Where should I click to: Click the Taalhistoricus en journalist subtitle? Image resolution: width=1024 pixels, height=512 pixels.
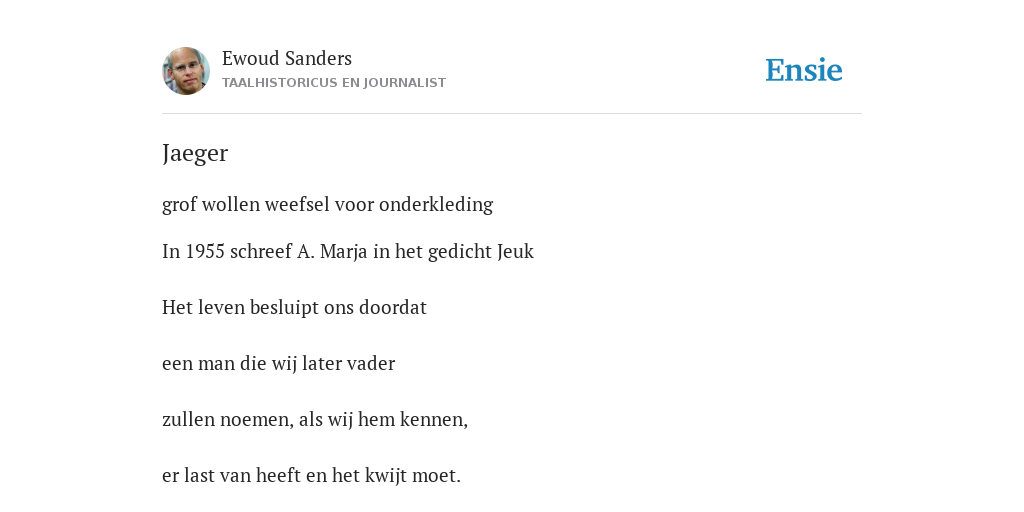[334, 83]
